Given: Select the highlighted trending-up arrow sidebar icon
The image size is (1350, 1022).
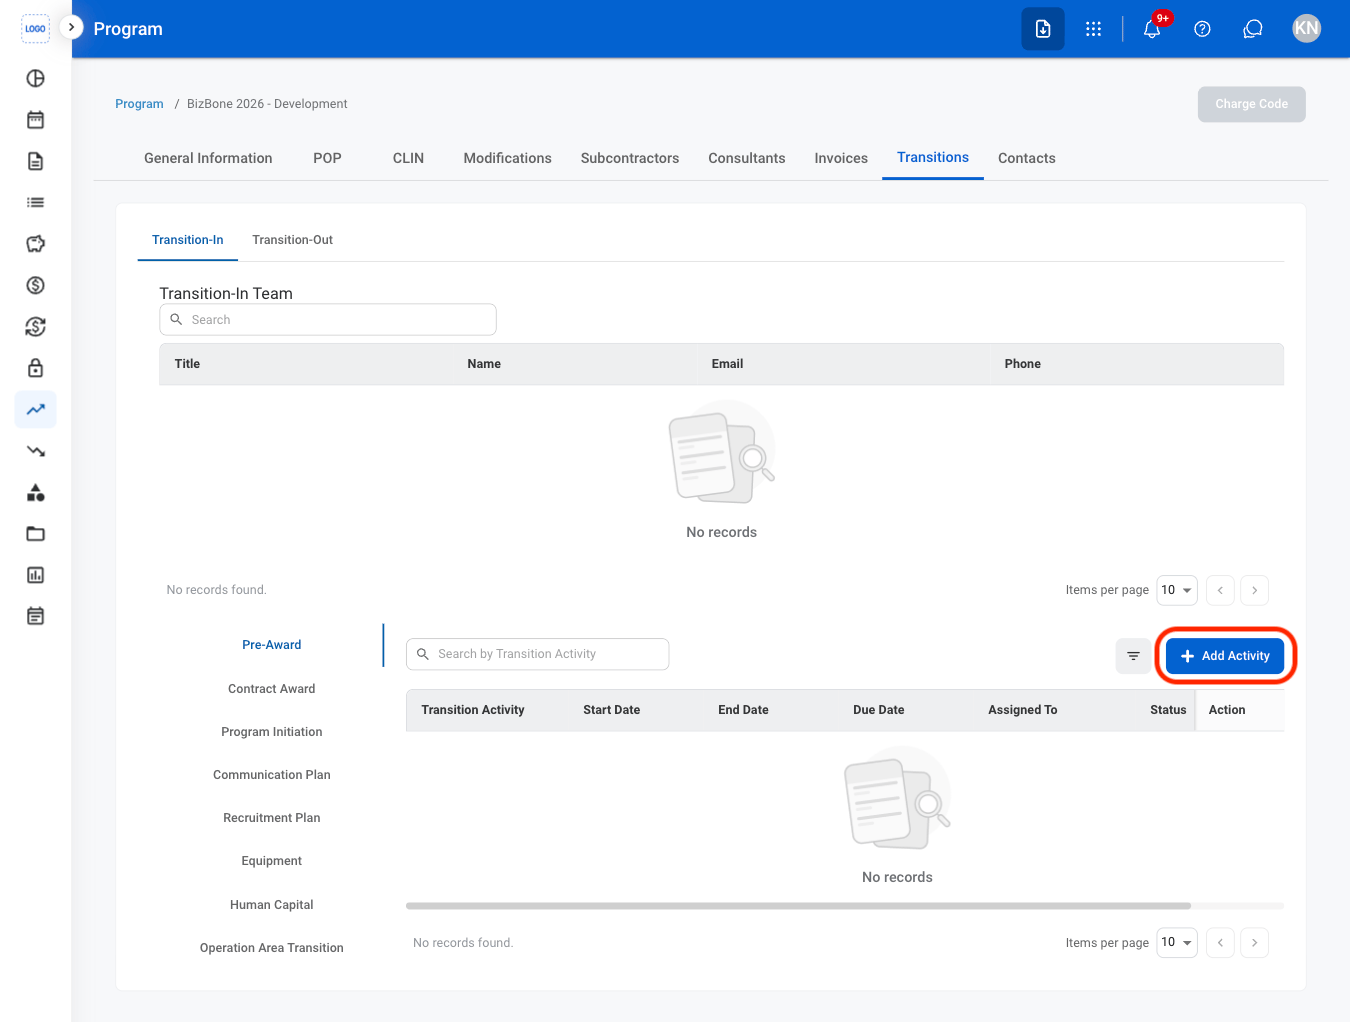Looking at the screenshot, I should pos(35,409).
